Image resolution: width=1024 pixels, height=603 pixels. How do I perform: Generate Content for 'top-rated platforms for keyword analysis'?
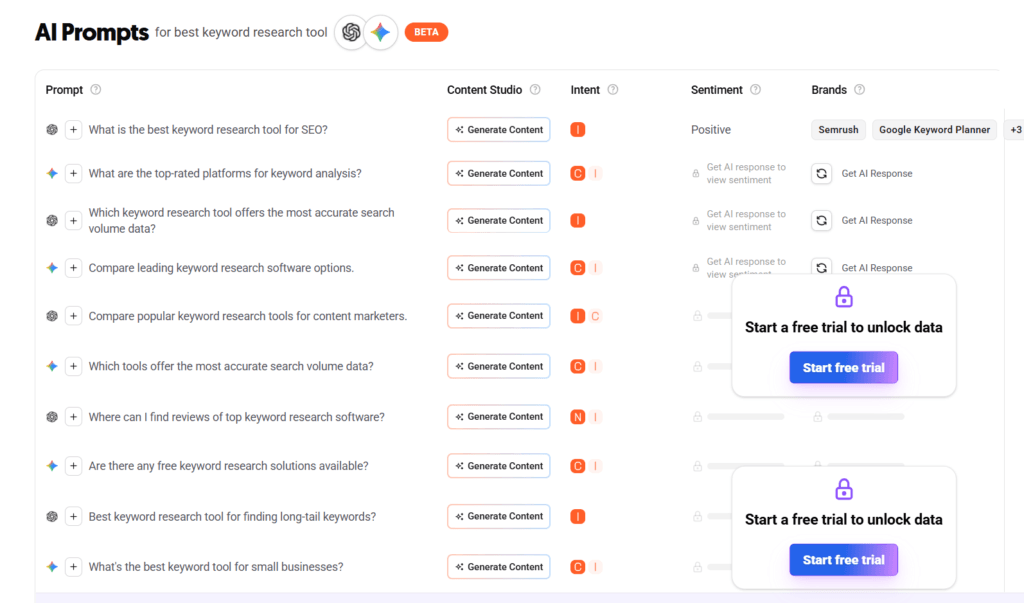[x=499, y=173]
